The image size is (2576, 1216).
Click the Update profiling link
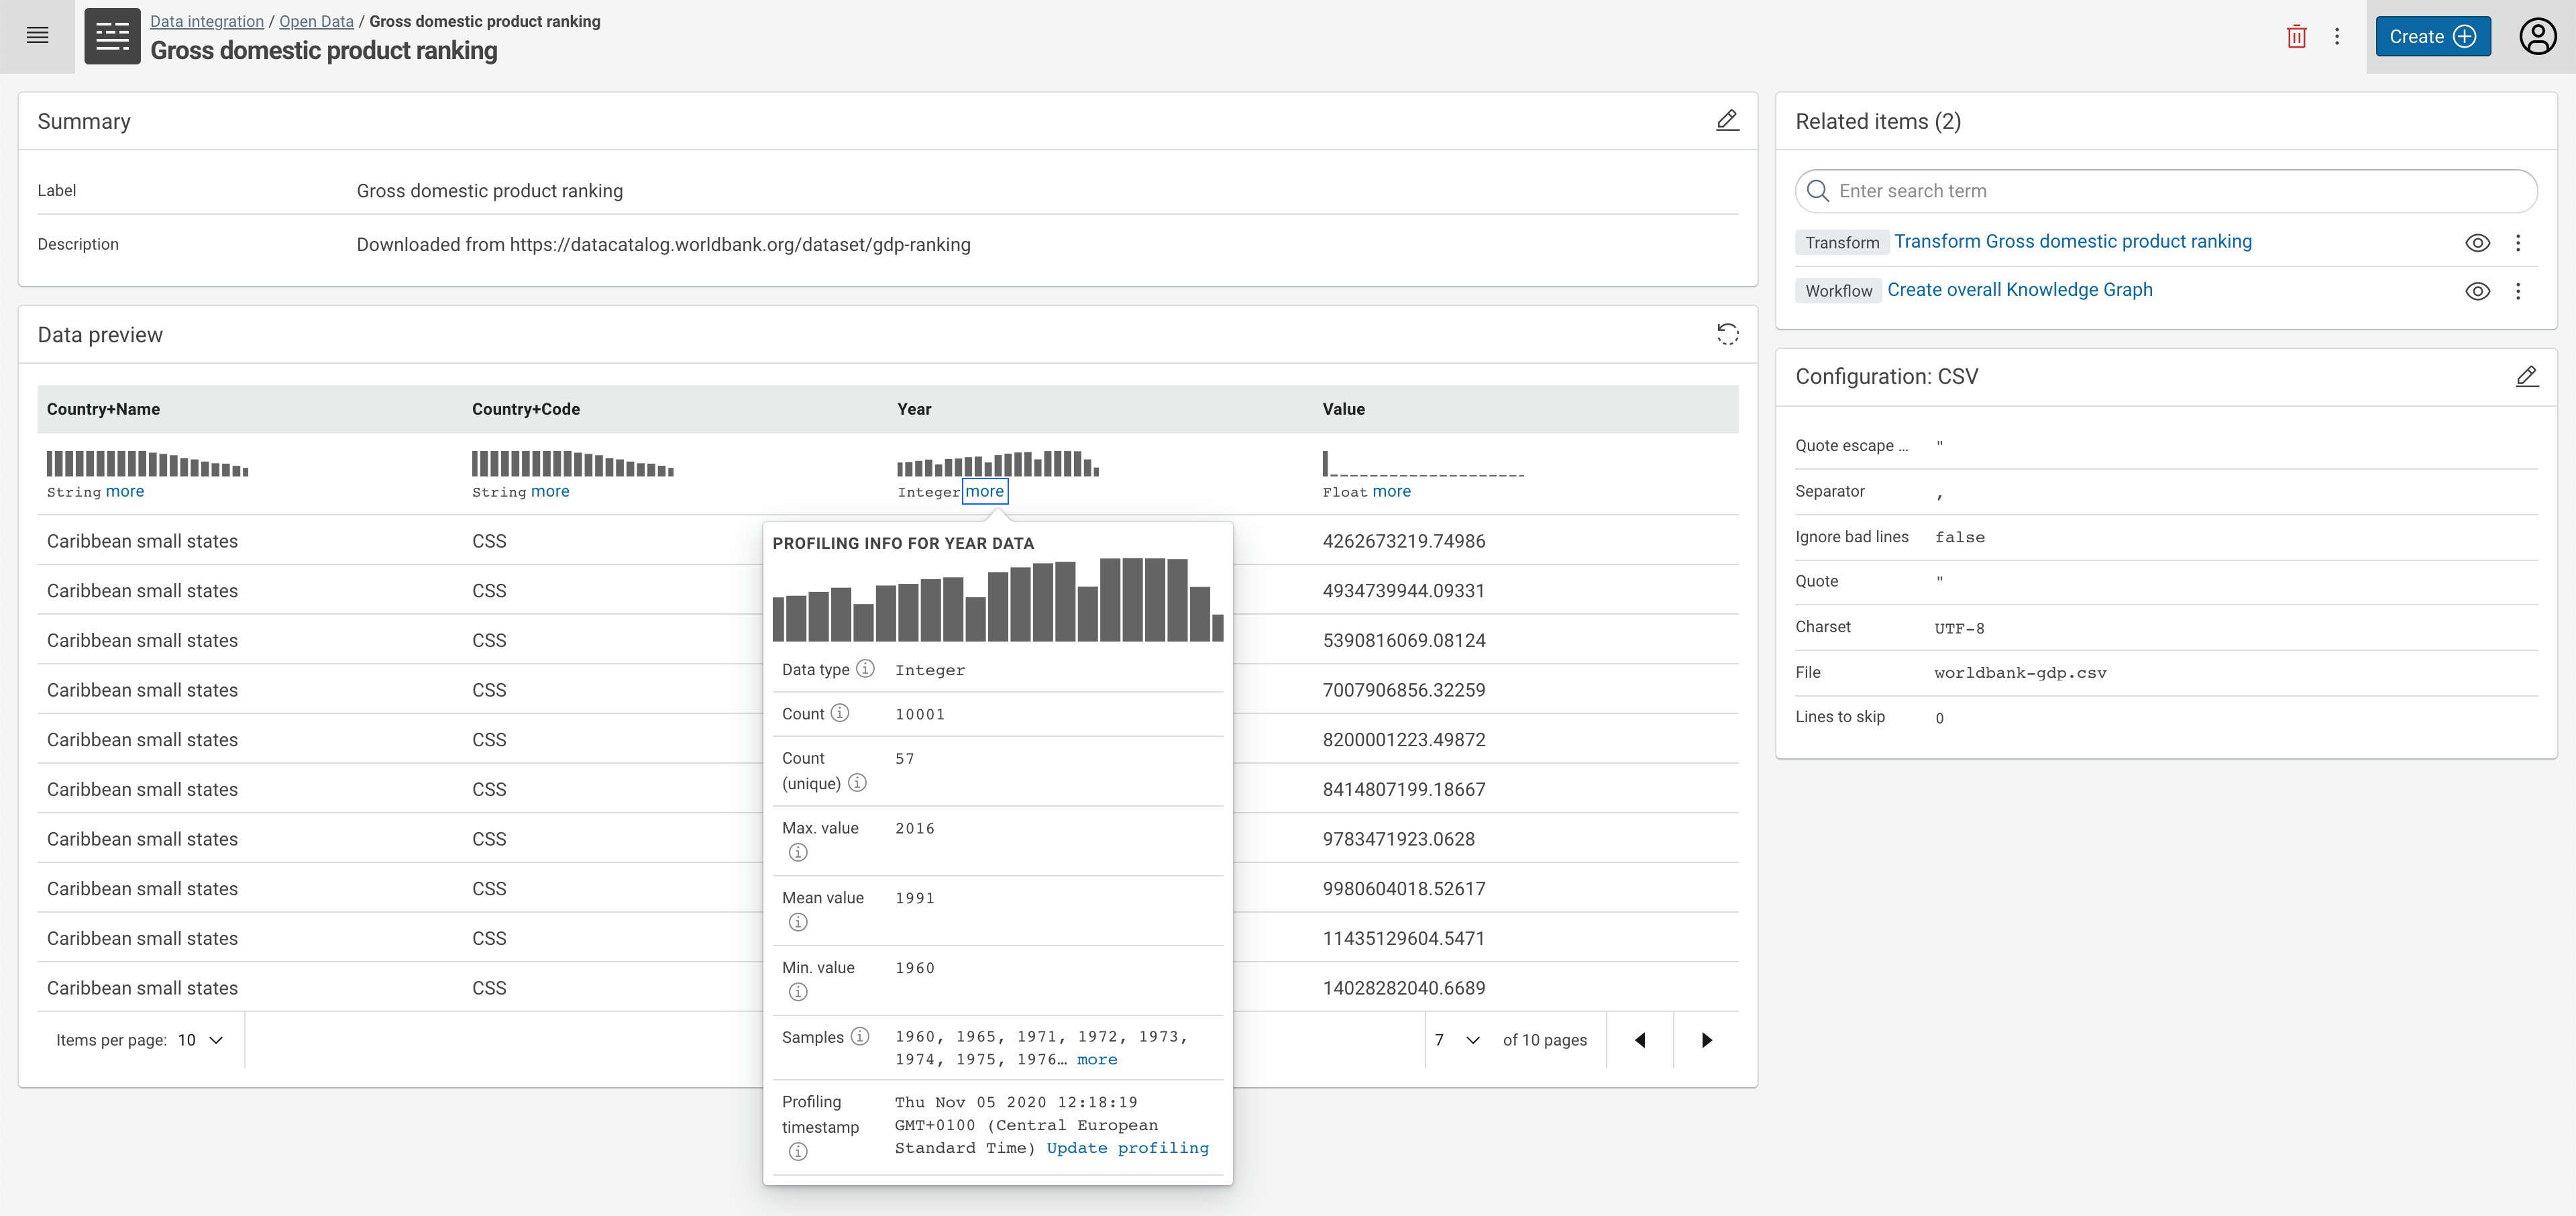click(x=1127, y=1148)
